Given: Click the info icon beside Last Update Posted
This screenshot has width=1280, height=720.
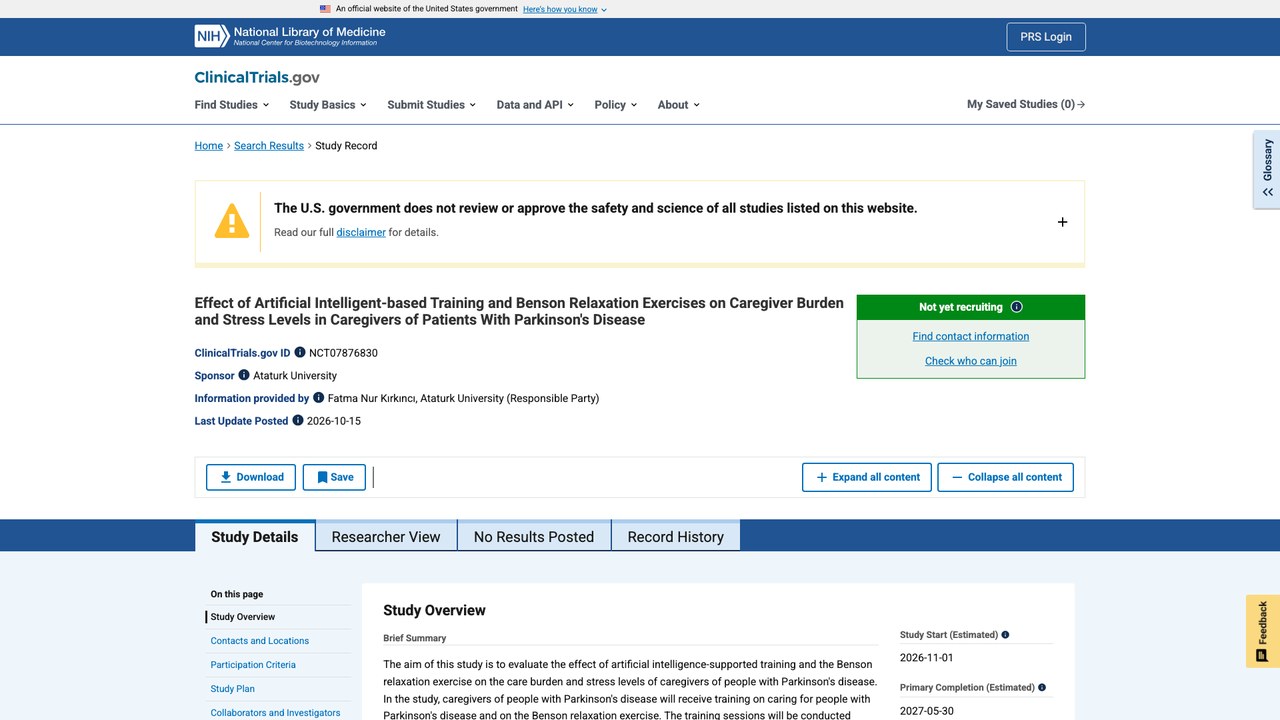Looking at the screenshot, I should pos(298,420).
